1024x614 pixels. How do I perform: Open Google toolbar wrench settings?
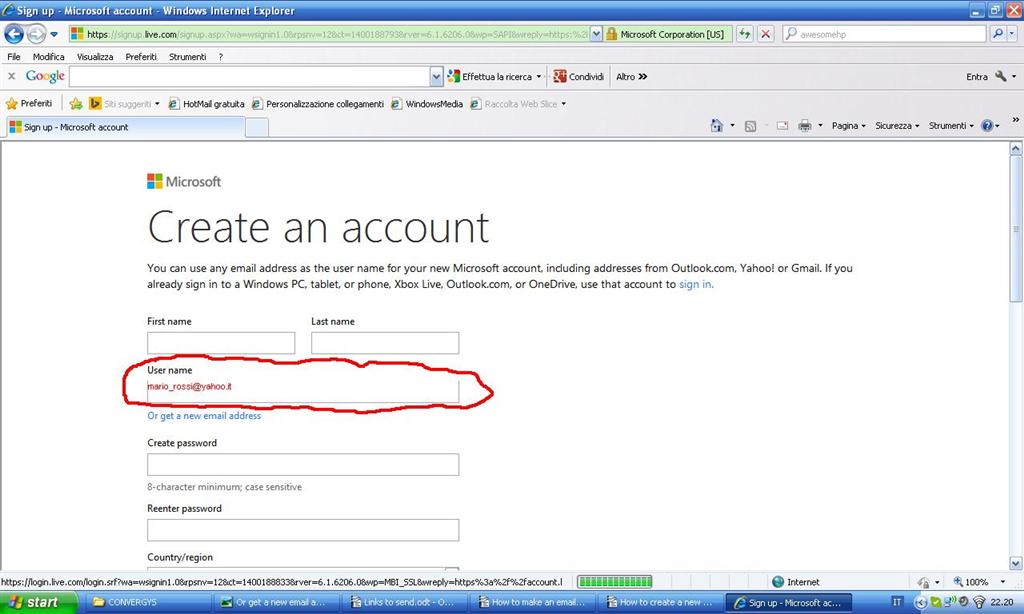(1004, 76)
